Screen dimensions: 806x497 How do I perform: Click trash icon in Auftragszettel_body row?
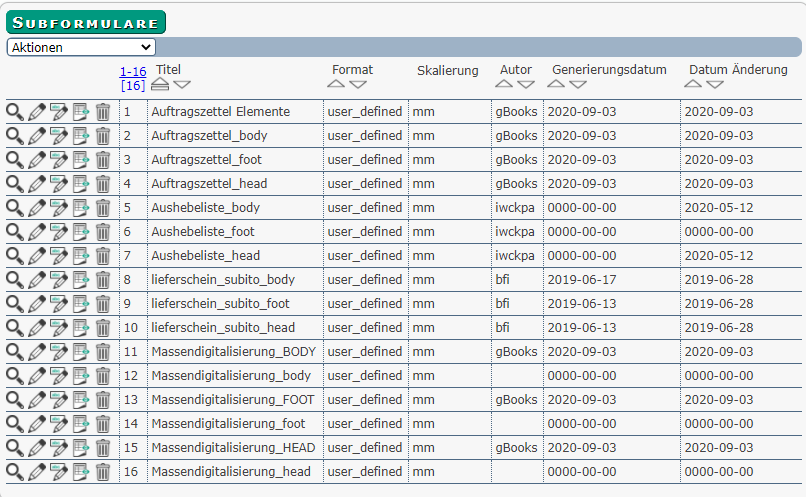103,136
